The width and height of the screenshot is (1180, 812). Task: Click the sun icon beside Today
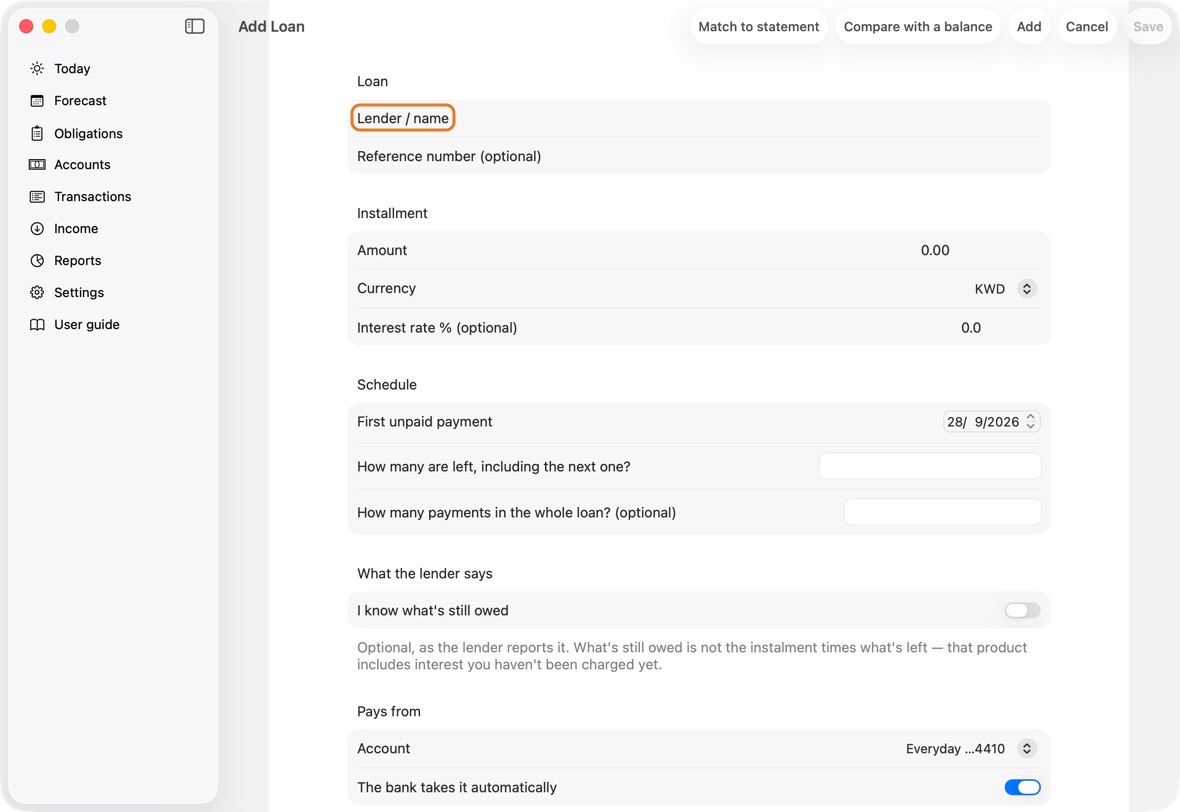coord(37,68)
